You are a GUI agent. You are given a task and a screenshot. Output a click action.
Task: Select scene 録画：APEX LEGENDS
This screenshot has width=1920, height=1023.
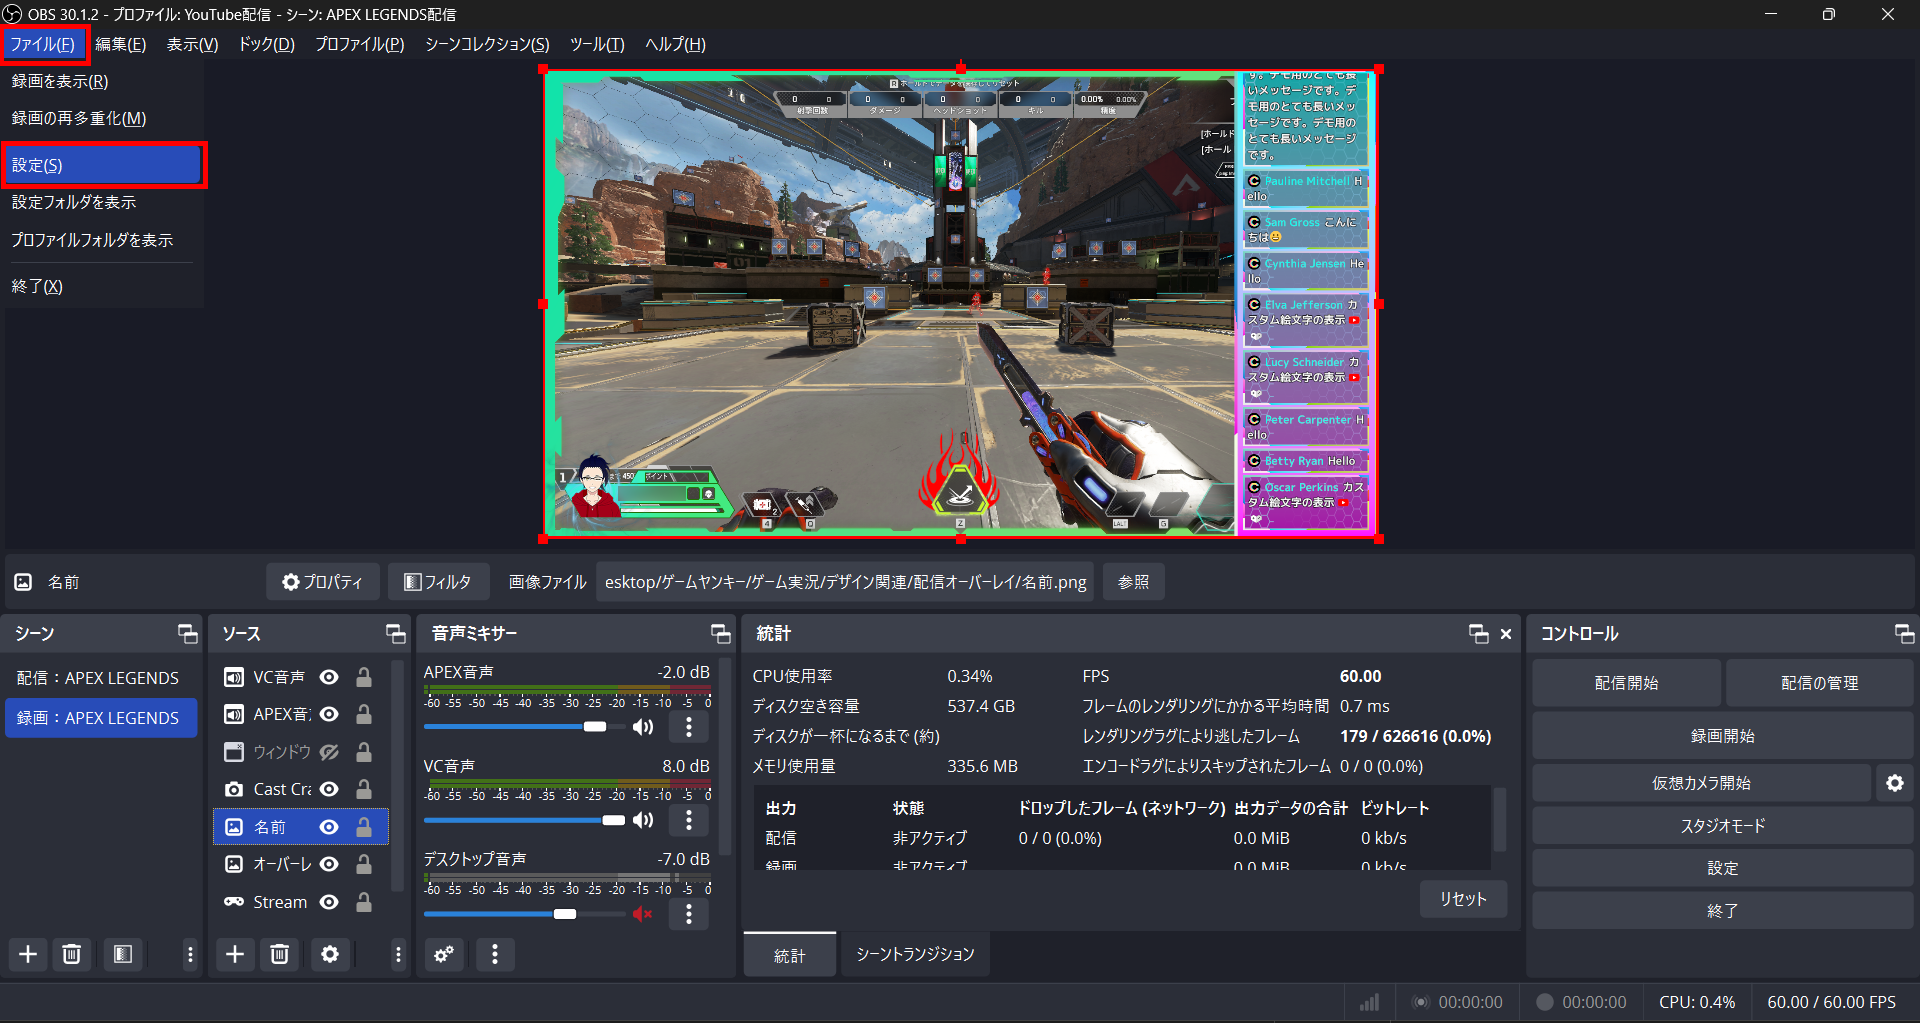[101, 718]
